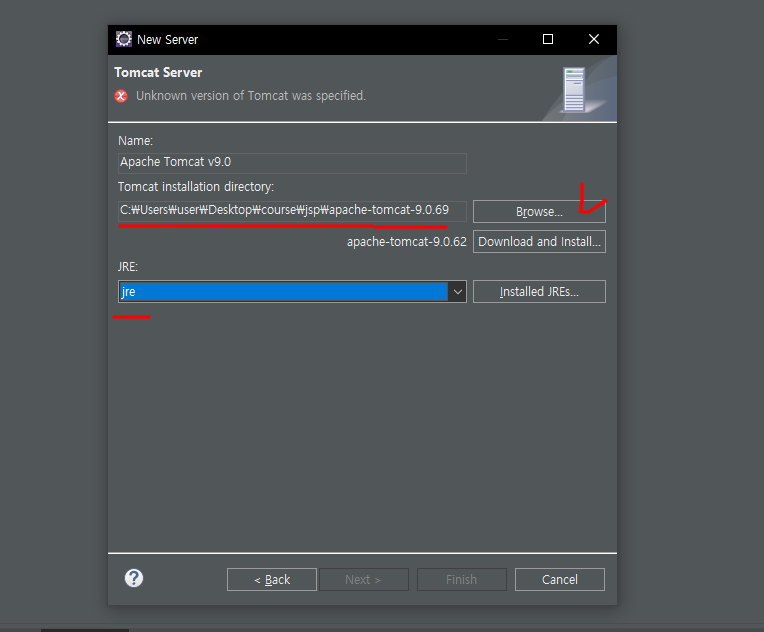Go back with the < Back button
The height and width of the screenshot is (632, 764).
coord(271,579)
